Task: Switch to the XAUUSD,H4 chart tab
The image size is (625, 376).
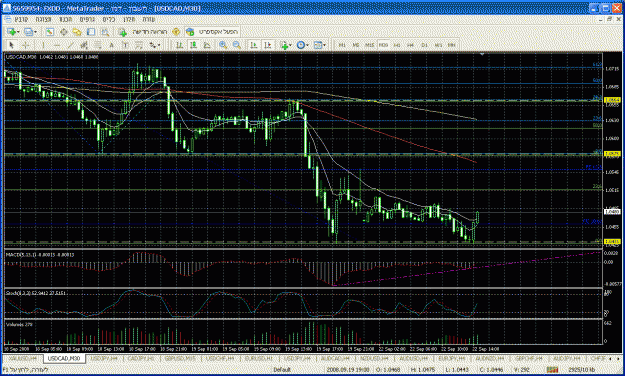Action: 22,358
